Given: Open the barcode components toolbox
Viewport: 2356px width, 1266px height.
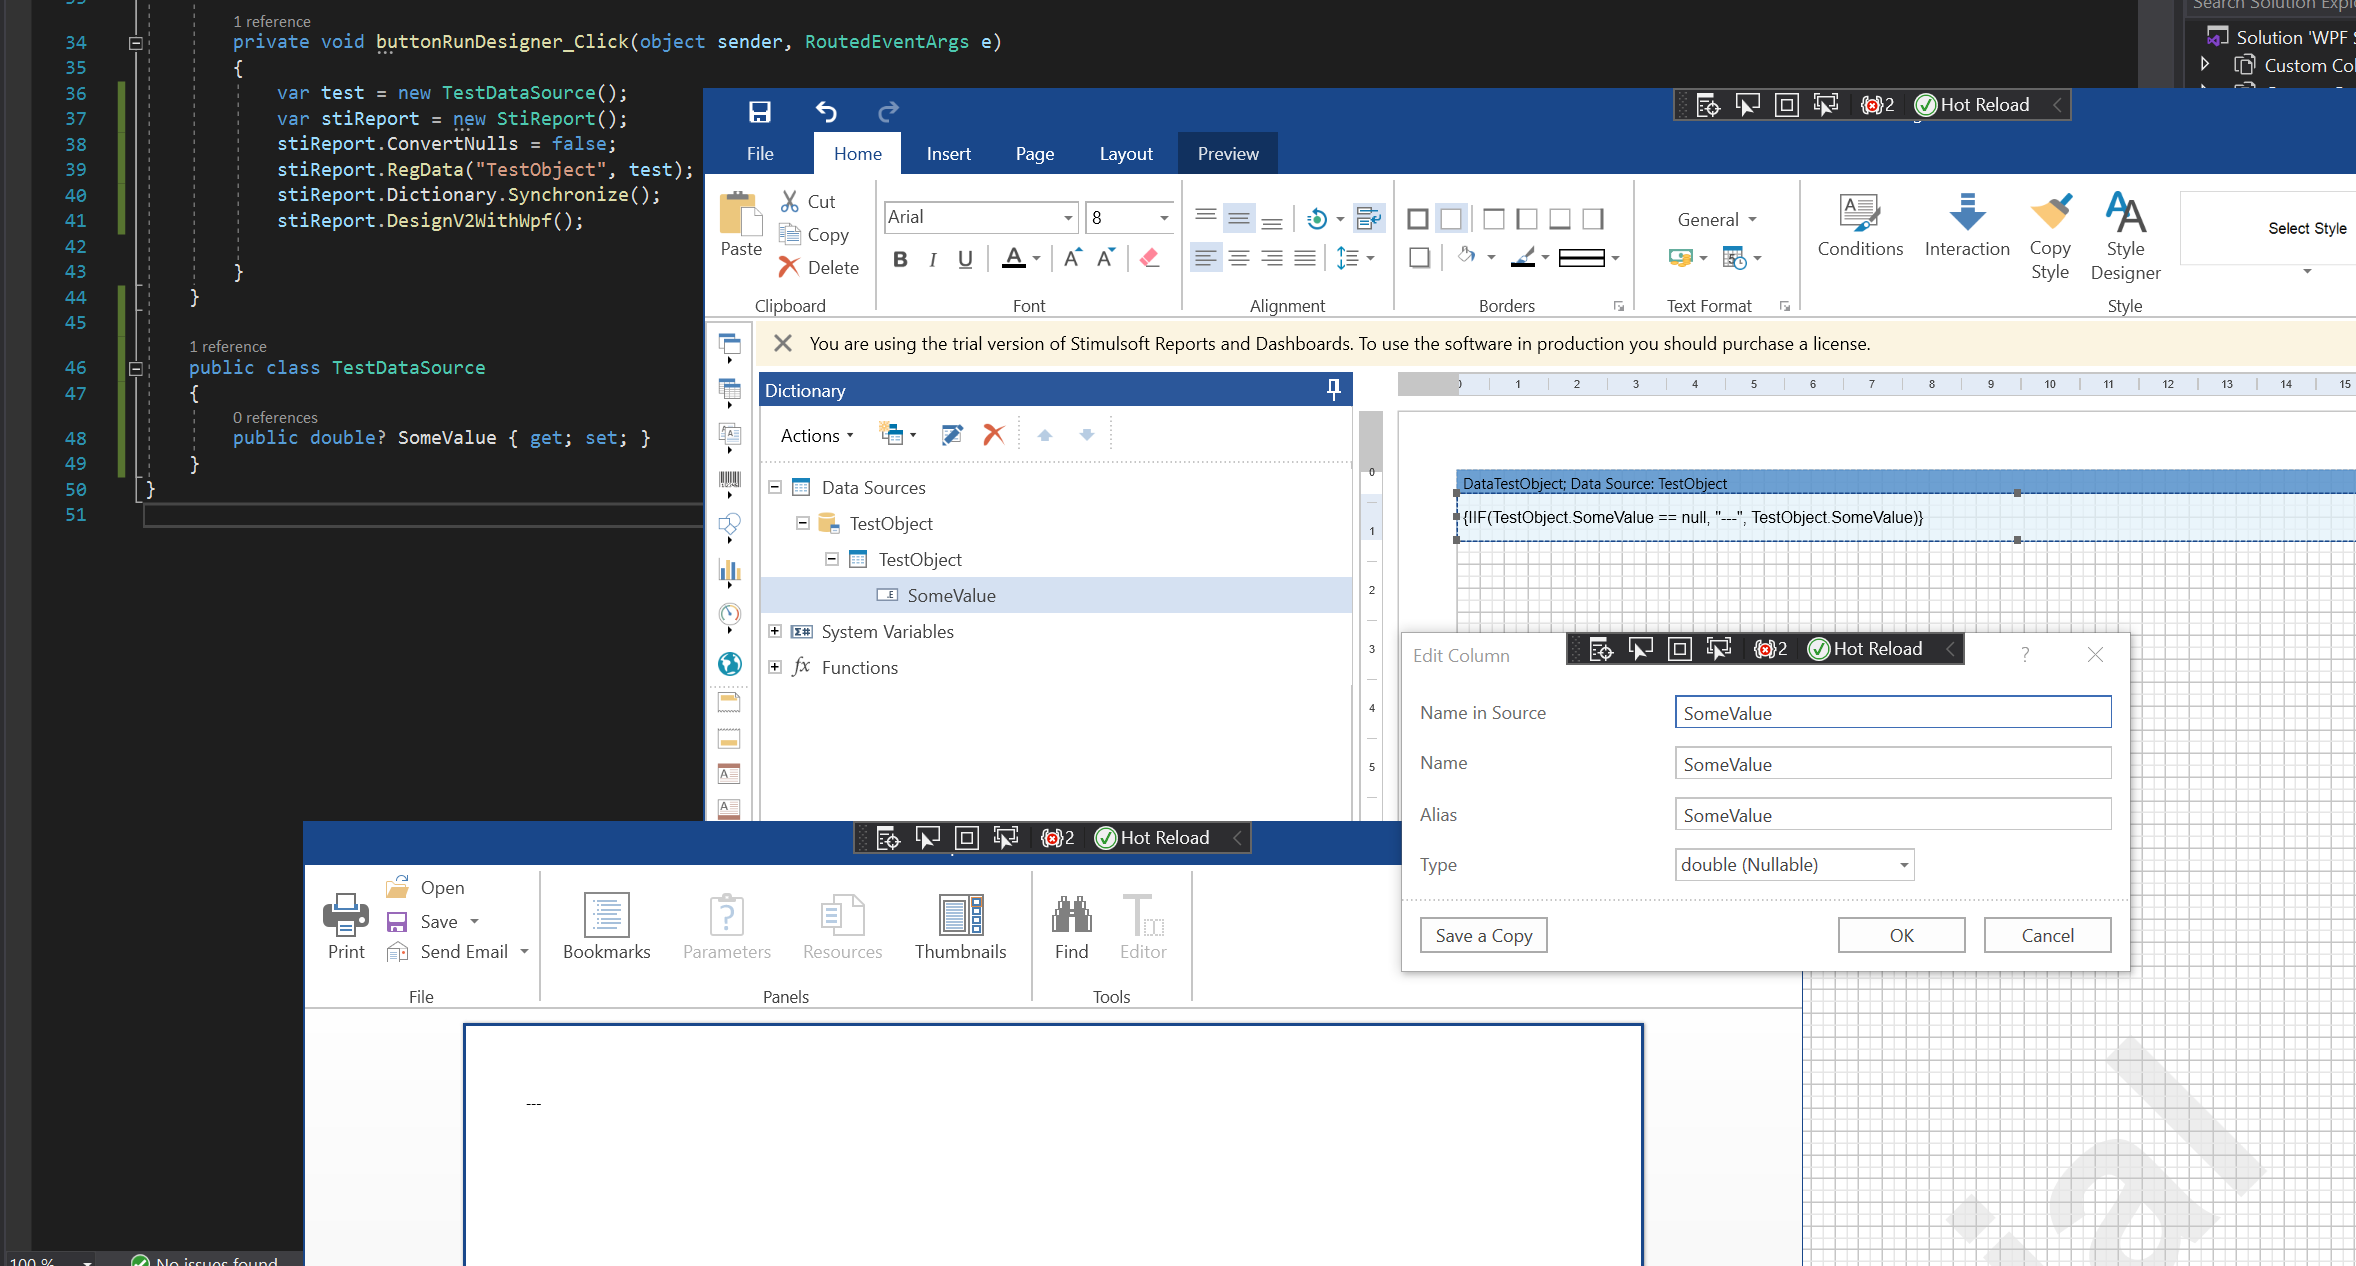Looking at the screenshot, I should [729, 484].
